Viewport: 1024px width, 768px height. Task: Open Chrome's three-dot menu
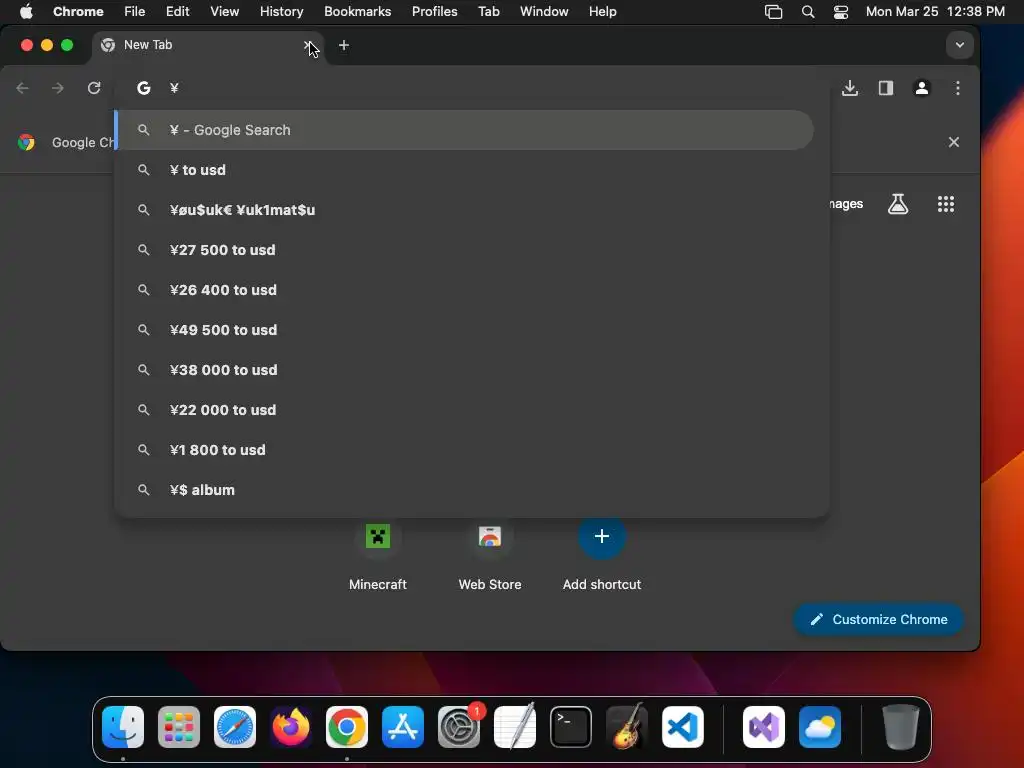pos(957,88)
